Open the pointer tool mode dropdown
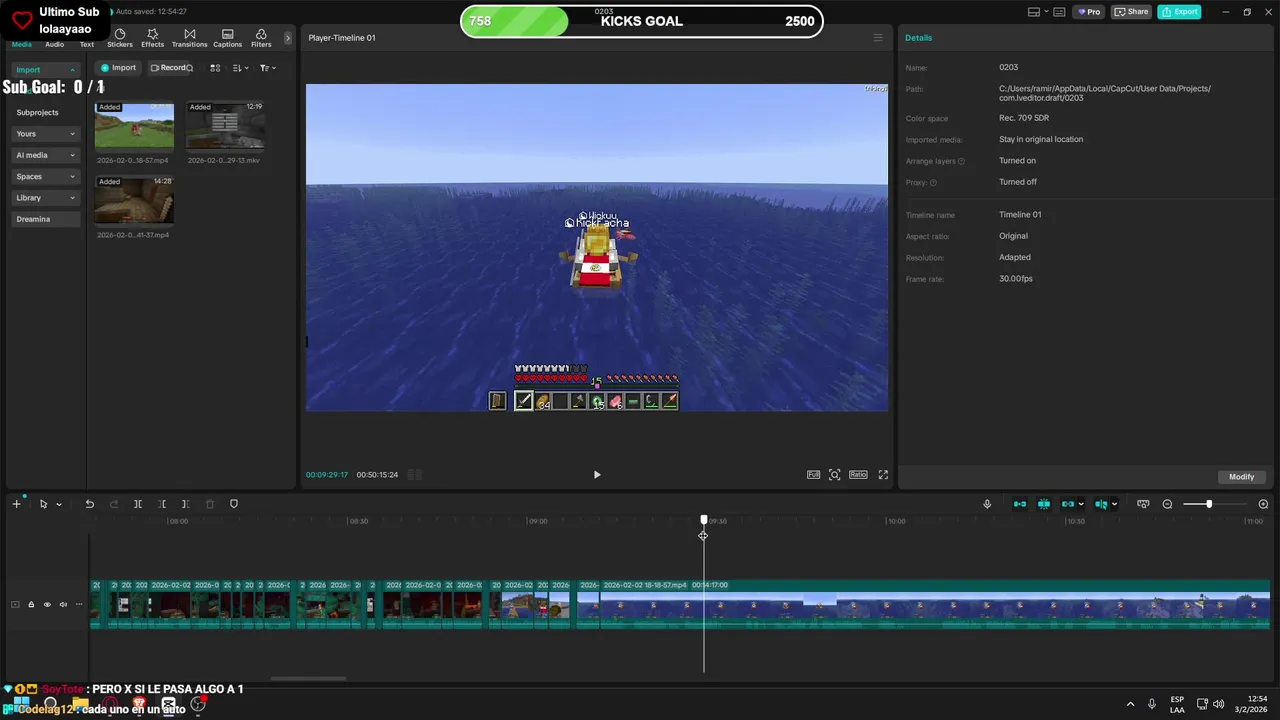The image size is (1280, 720). (59, 505)
